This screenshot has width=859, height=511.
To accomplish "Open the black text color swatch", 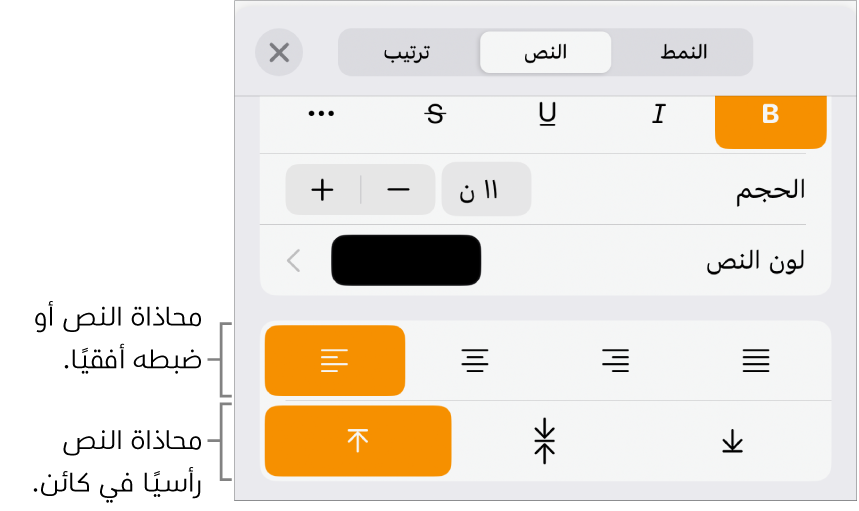I will pos(406,261).
